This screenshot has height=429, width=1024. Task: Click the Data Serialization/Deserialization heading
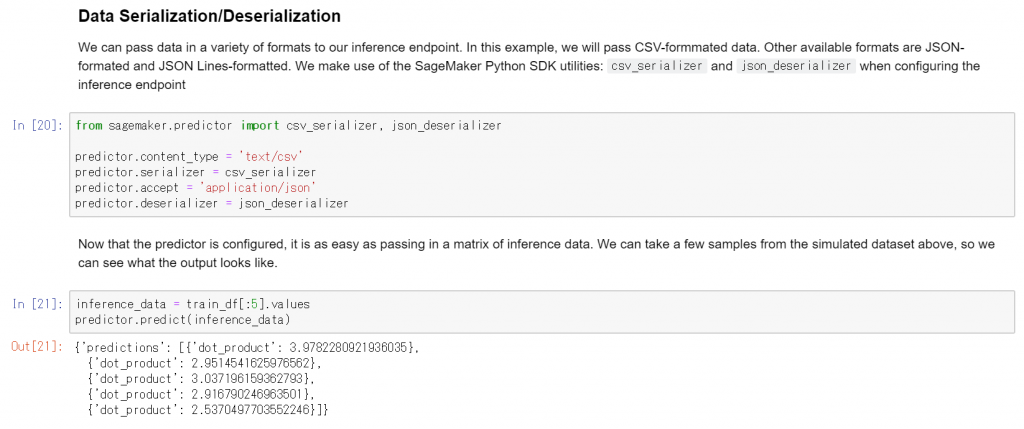click(x=209, y=16)
